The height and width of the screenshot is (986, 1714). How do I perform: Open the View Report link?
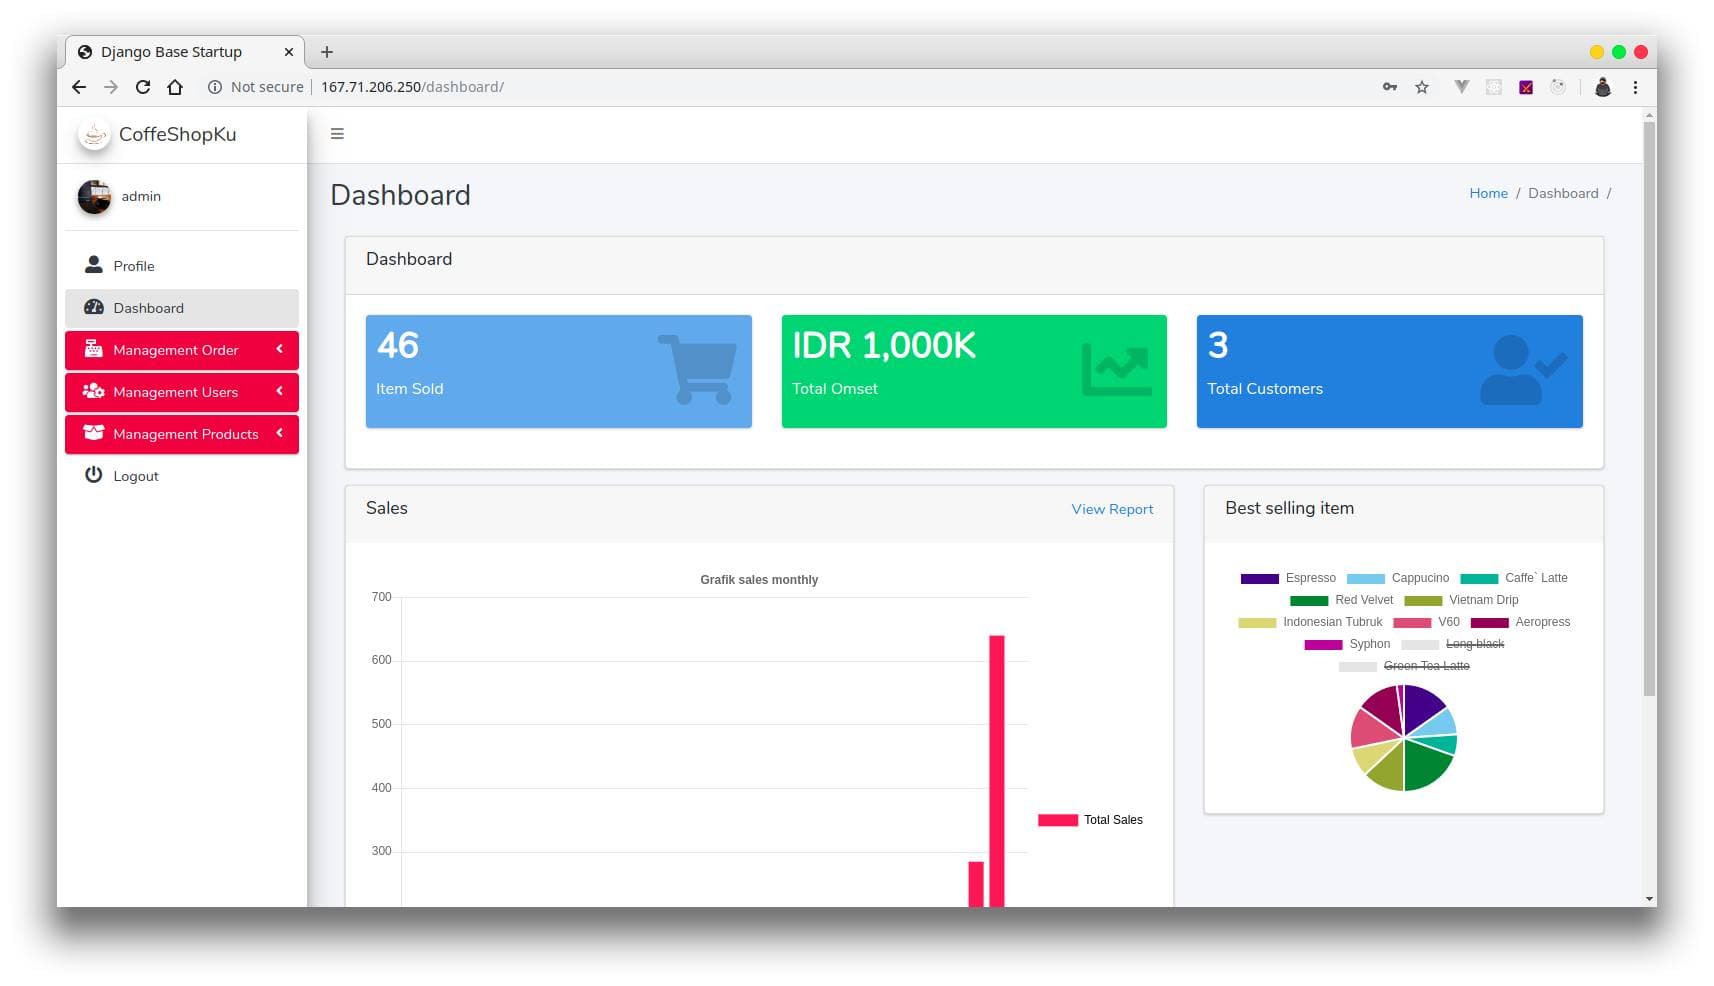click(x=1112, y=509)
